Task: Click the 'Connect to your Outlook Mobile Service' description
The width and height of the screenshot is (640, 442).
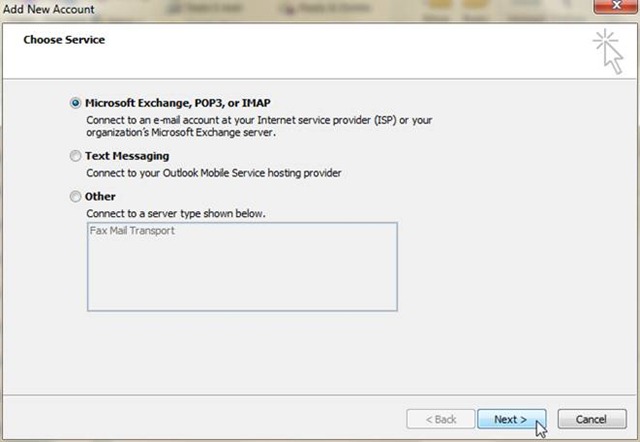Action: tap(213, 173)
